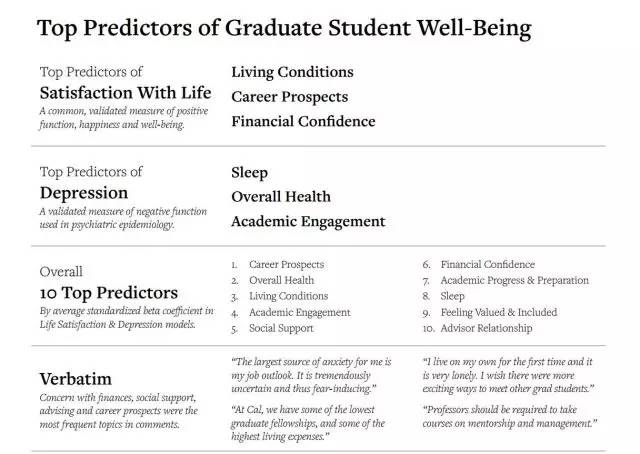Click the quote about Cal graduate fellowships
The width and height of the screenshot is (640, 454).
(309, 423)
